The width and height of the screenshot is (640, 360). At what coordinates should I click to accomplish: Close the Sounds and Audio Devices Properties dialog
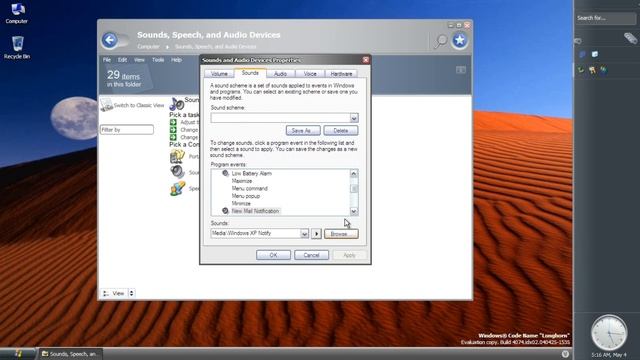(366, 60)
